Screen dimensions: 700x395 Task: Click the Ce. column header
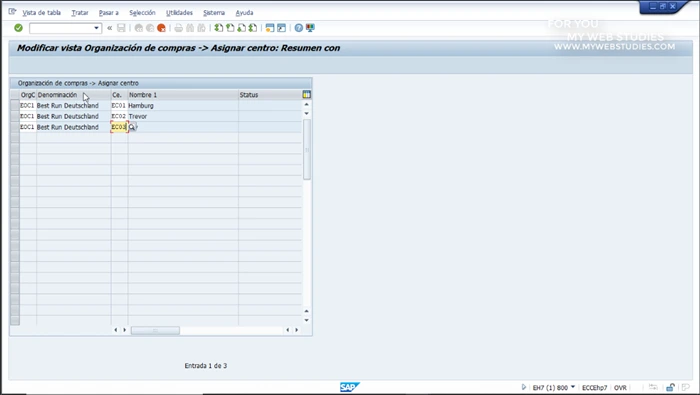coord(119,95)
